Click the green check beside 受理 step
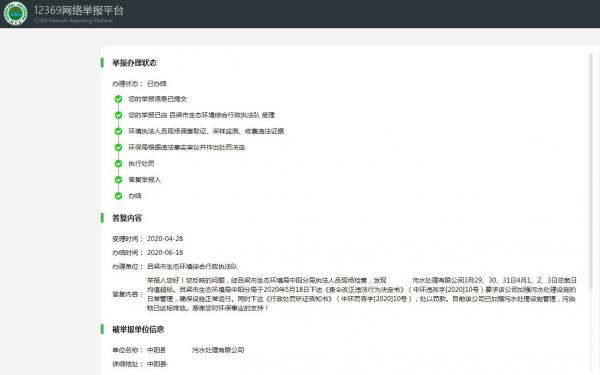600x375 pixels. 118,115
